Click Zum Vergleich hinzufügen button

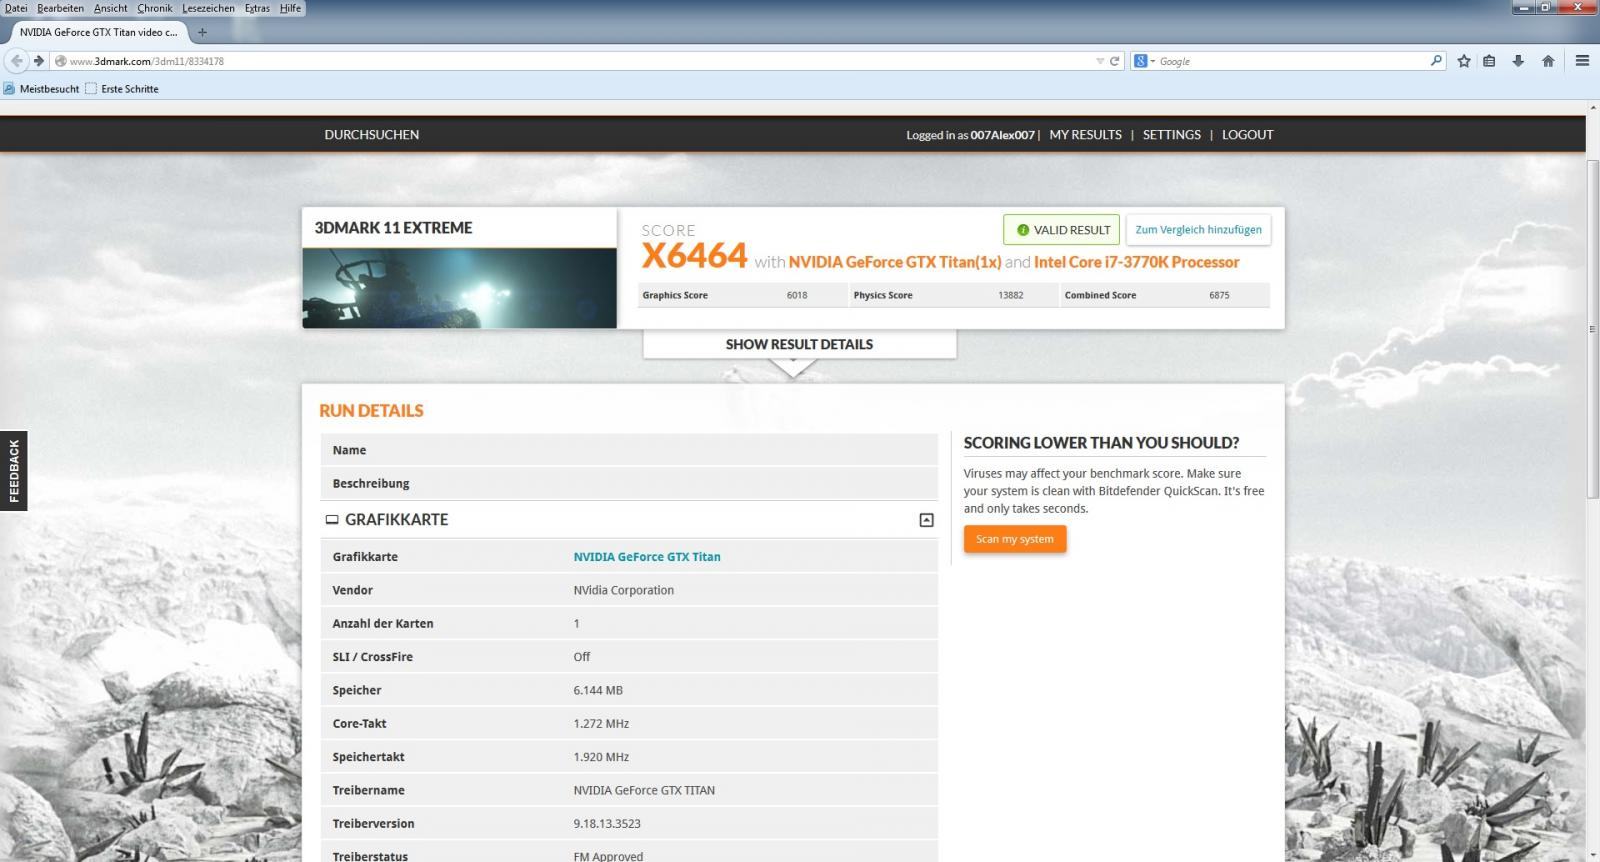1198,230
